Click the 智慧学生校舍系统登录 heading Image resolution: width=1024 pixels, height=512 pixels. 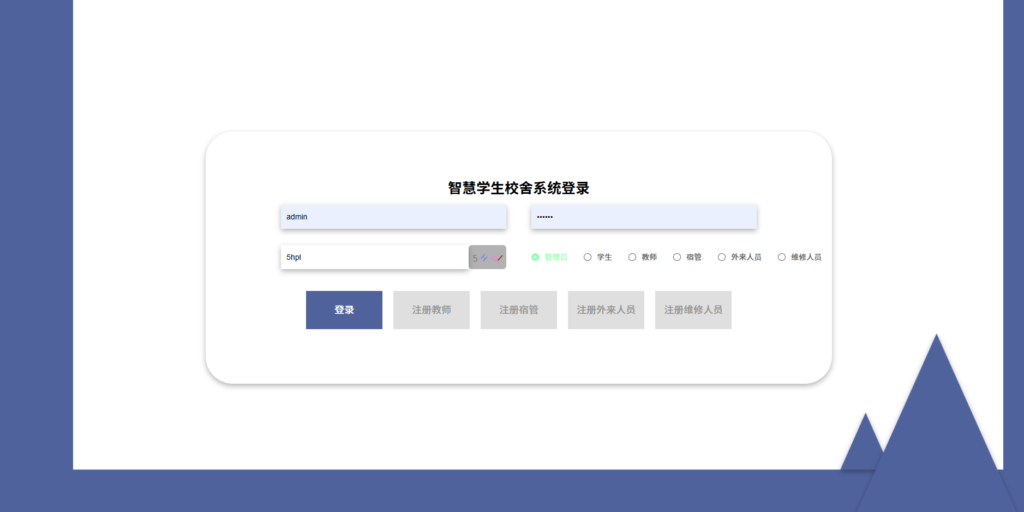pyautogui.click(x=519, y=188)
